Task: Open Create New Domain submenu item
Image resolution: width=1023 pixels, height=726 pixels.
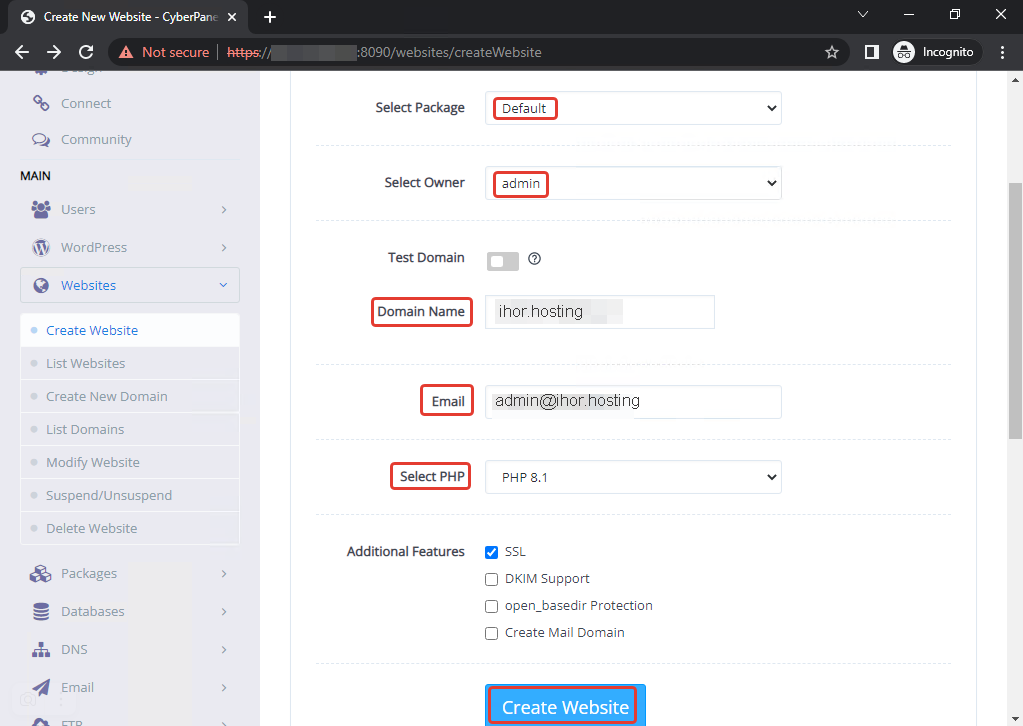Action: 130,396
